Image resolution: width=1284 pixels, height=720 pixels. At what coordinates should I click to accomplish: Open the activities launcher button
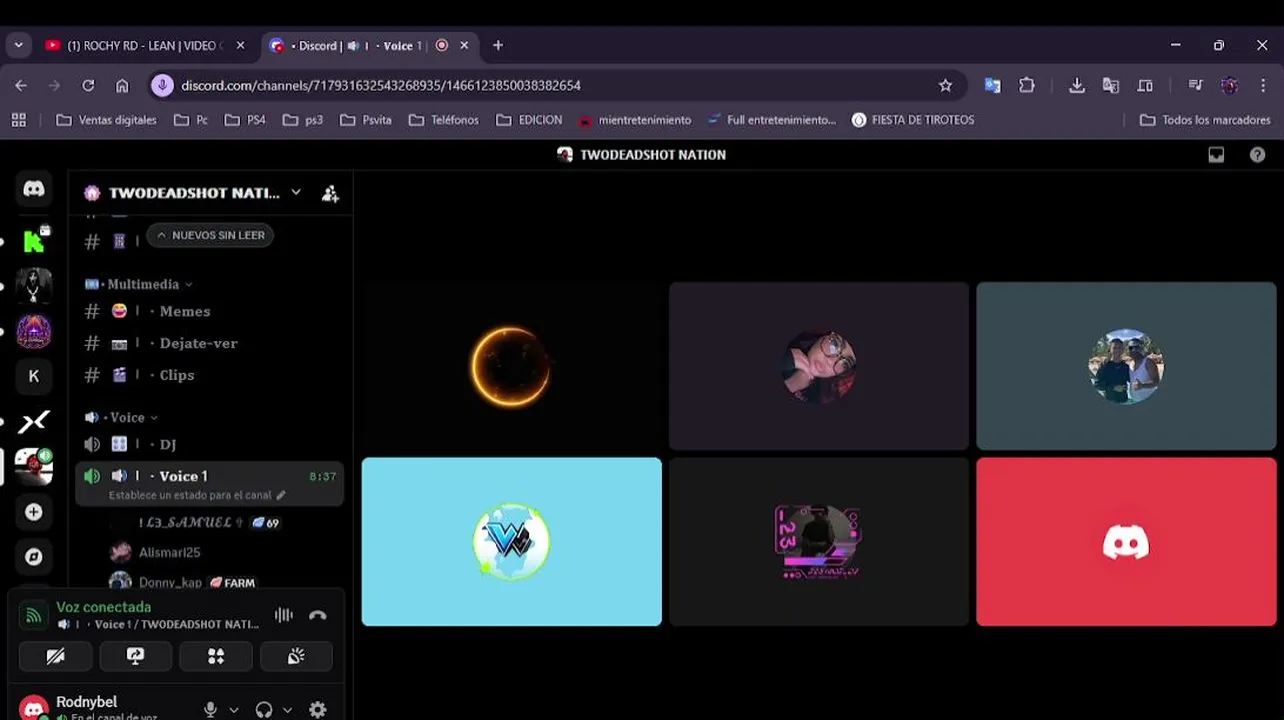216,656
